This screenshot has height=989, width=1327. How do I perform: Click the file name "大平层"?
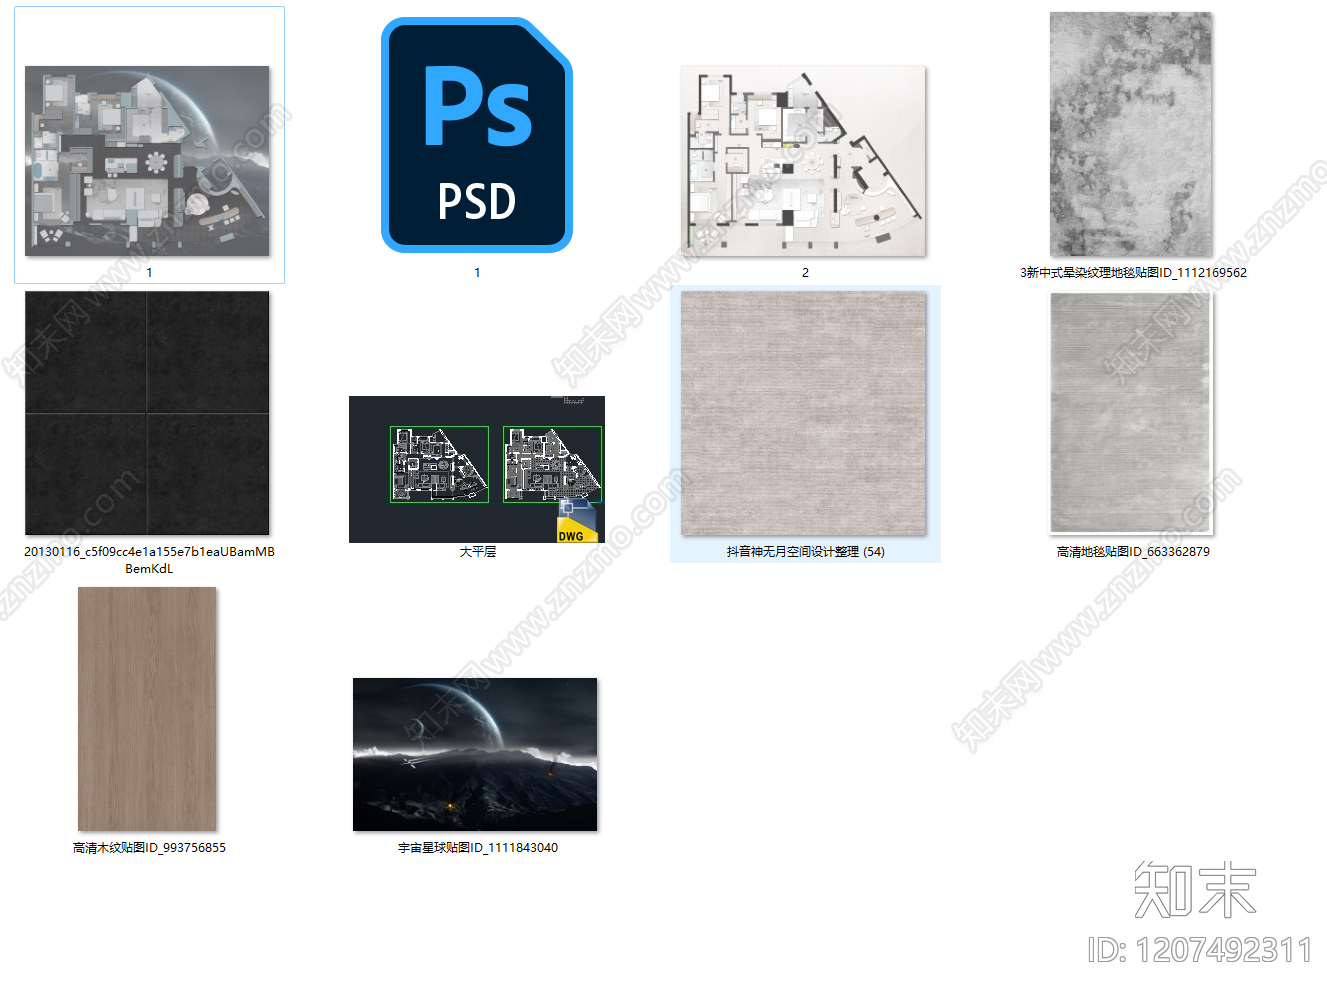(478, 551)
